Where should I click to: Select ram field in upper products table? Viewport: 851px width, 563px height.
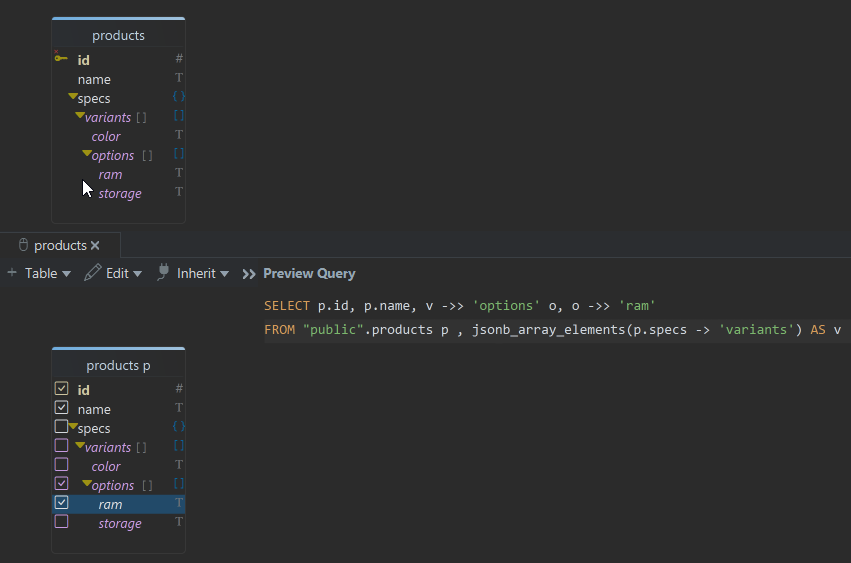point(110,174)
